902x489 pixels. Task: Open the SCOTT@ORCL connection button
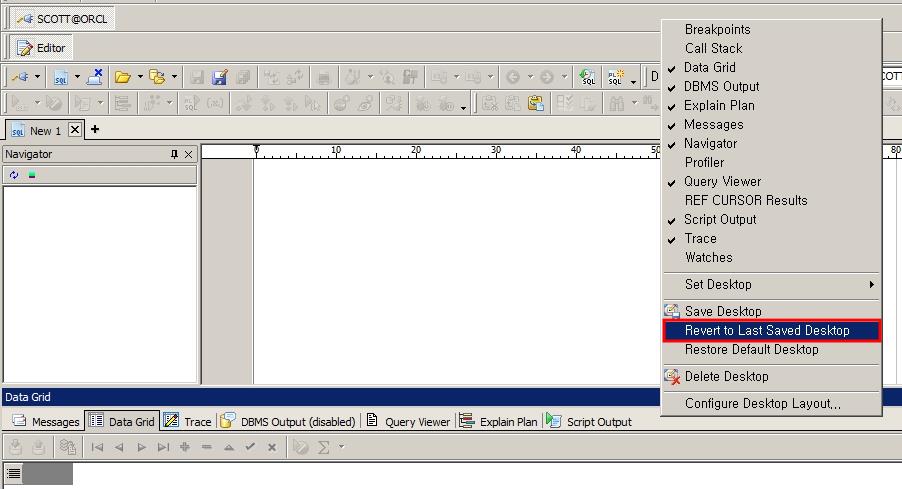tap(62, 19)
